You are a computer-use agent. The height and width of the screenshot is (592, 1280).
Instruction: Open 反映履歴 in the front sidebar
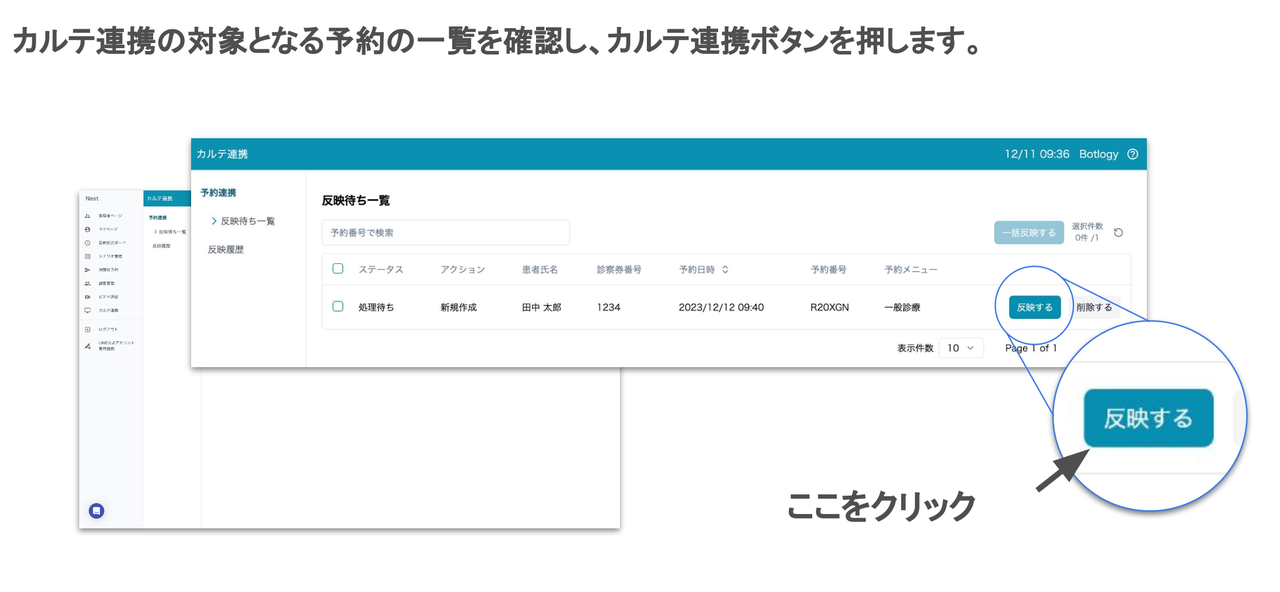click(x=226, y=249)
